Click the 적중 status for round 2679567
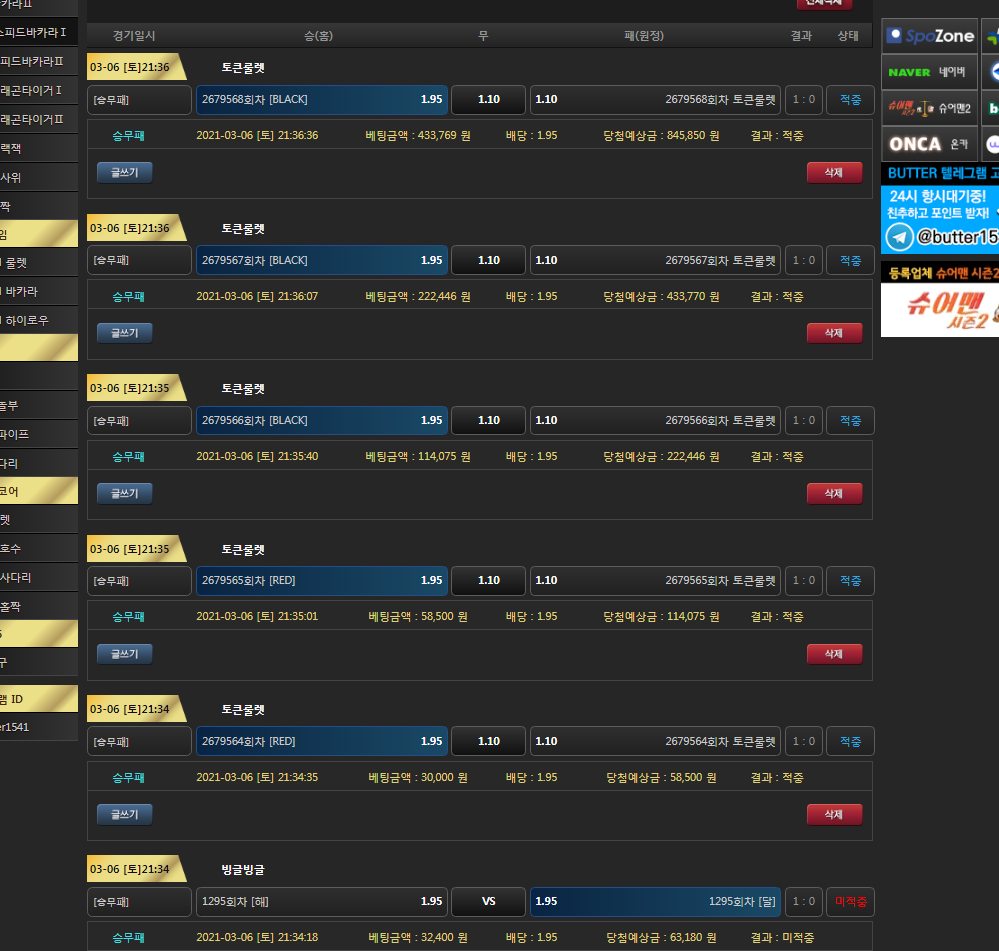 click(850, 260)
